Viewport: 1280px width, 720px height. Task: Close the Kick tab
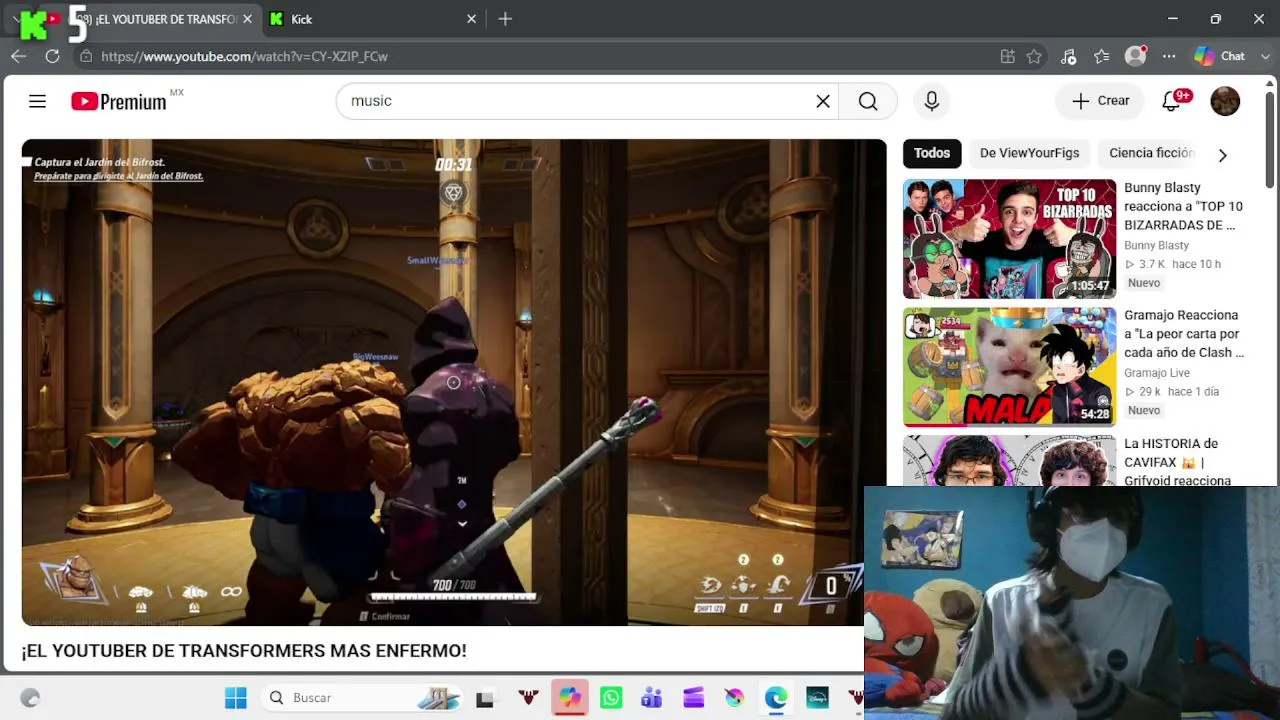click(472, 19)
